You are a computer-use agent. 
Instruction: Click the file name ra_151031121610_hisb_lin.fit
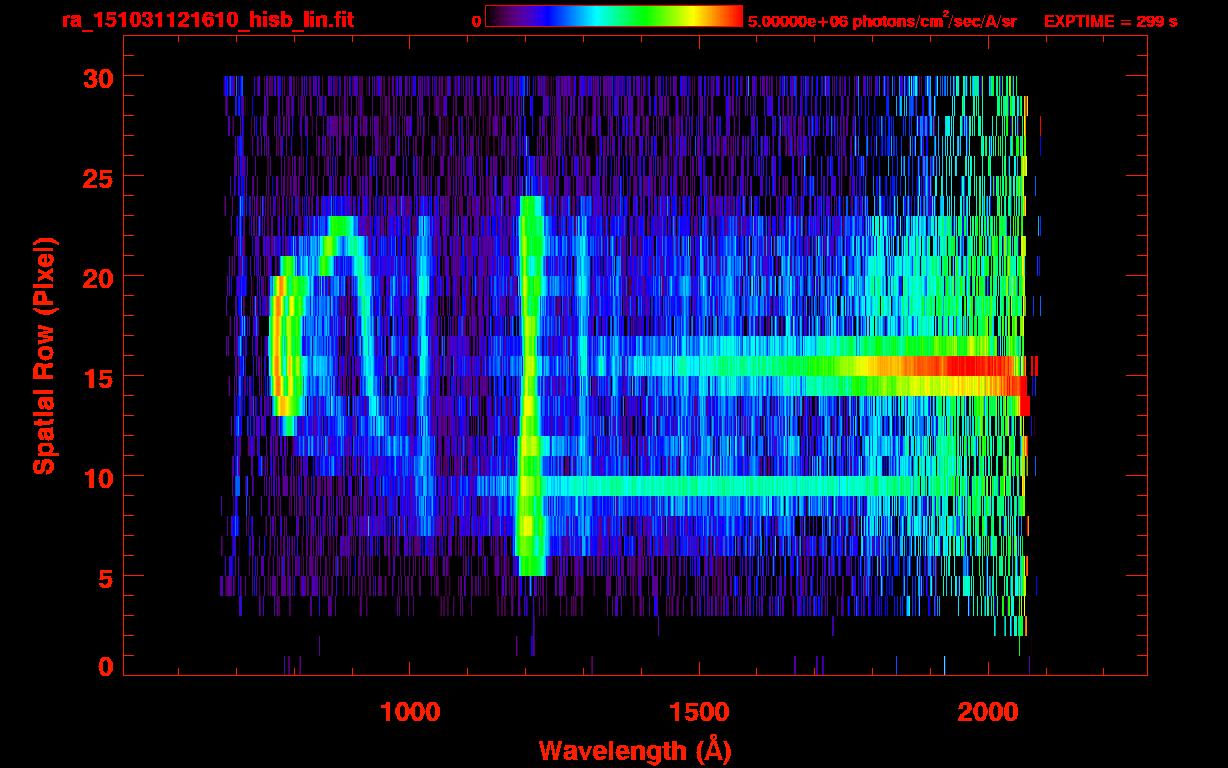207,20
